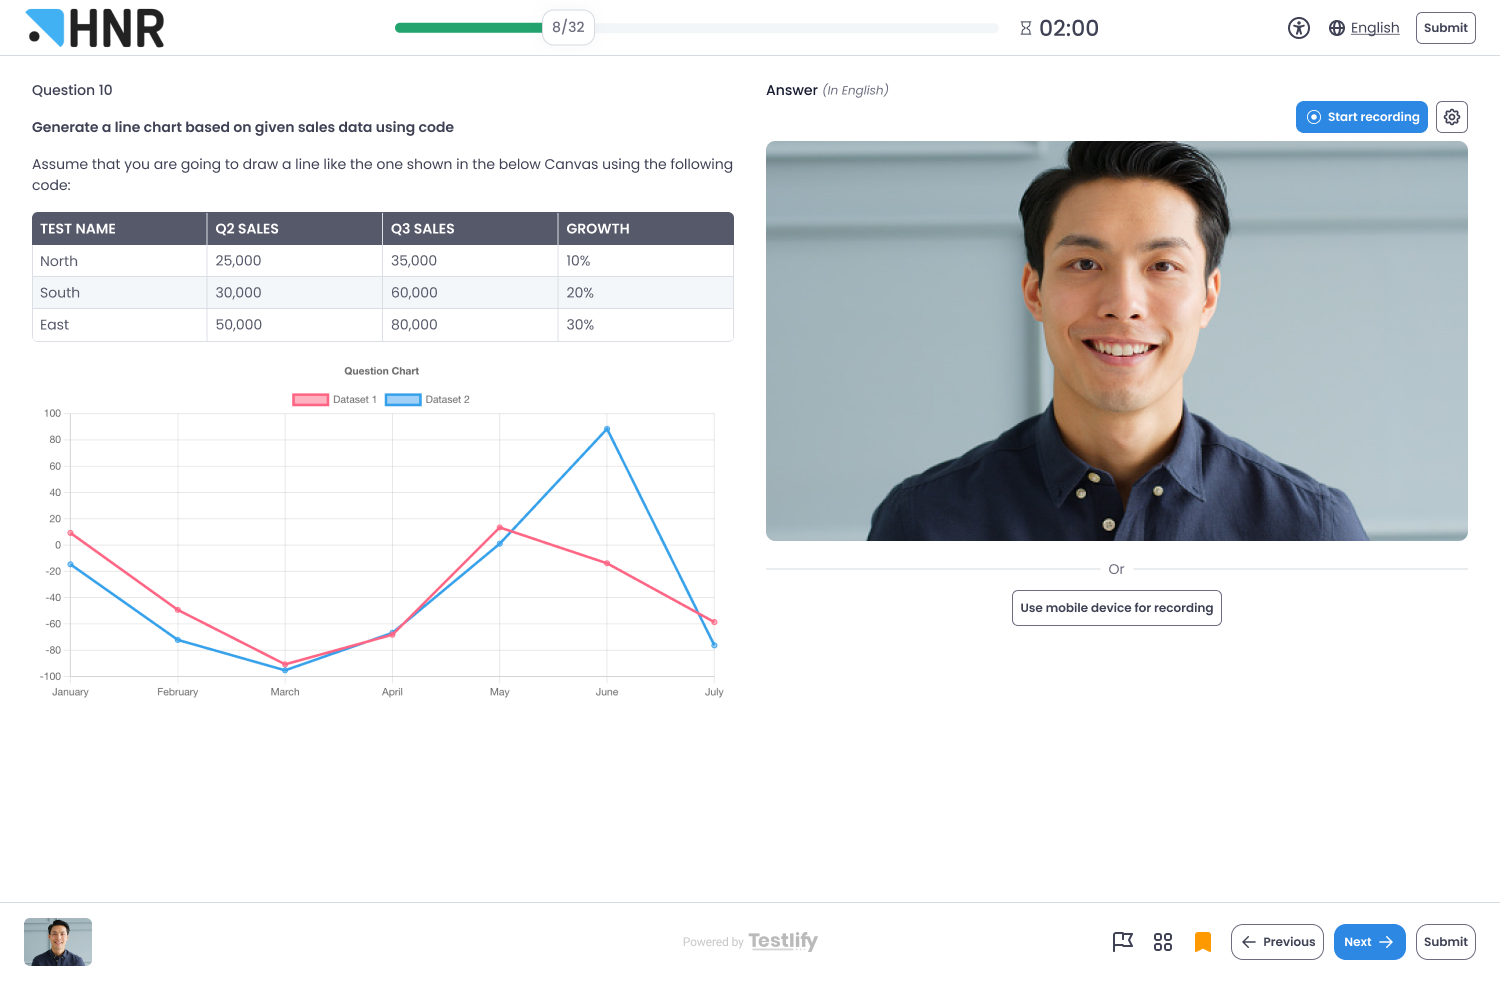Select the East row name cell
This screenshot has width=1500, height=982.
point(119,325)
